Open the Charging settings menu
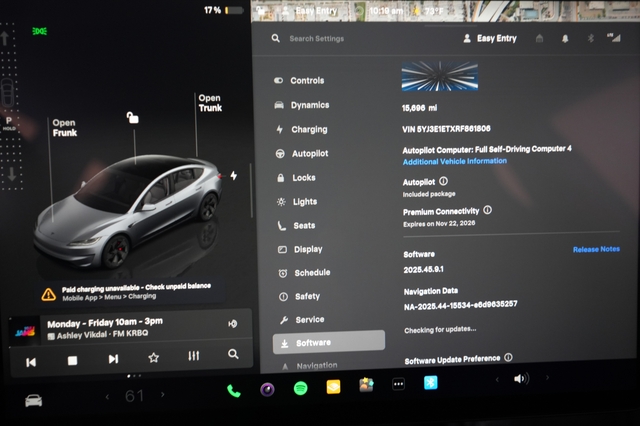 click(x=302, y=129)
